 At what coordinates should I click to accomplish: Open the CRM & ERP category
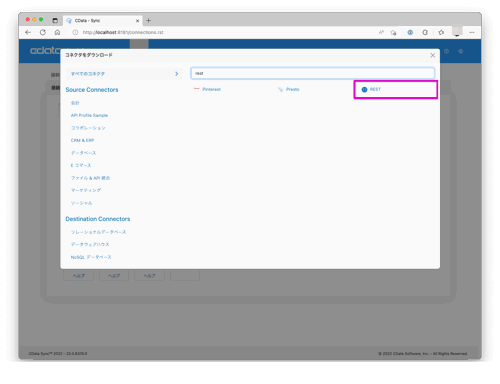pos(82,140)
